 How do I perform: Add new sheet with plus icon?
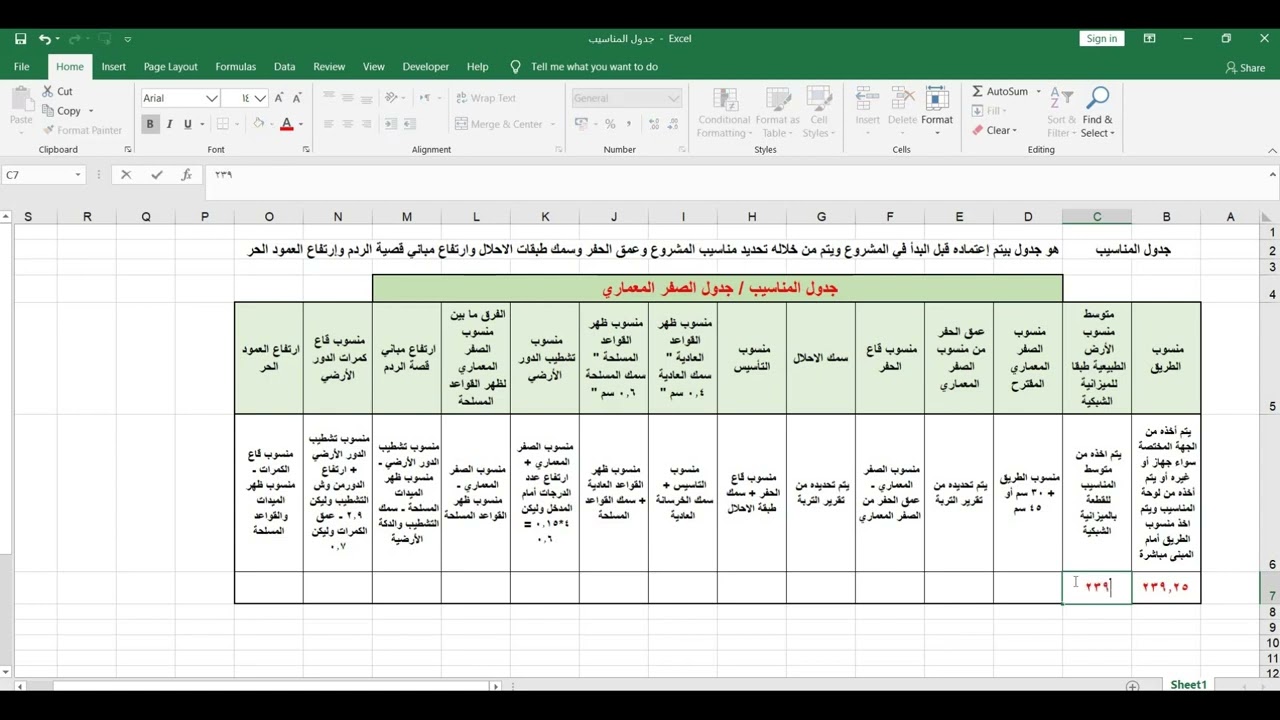click(1132, 686)
